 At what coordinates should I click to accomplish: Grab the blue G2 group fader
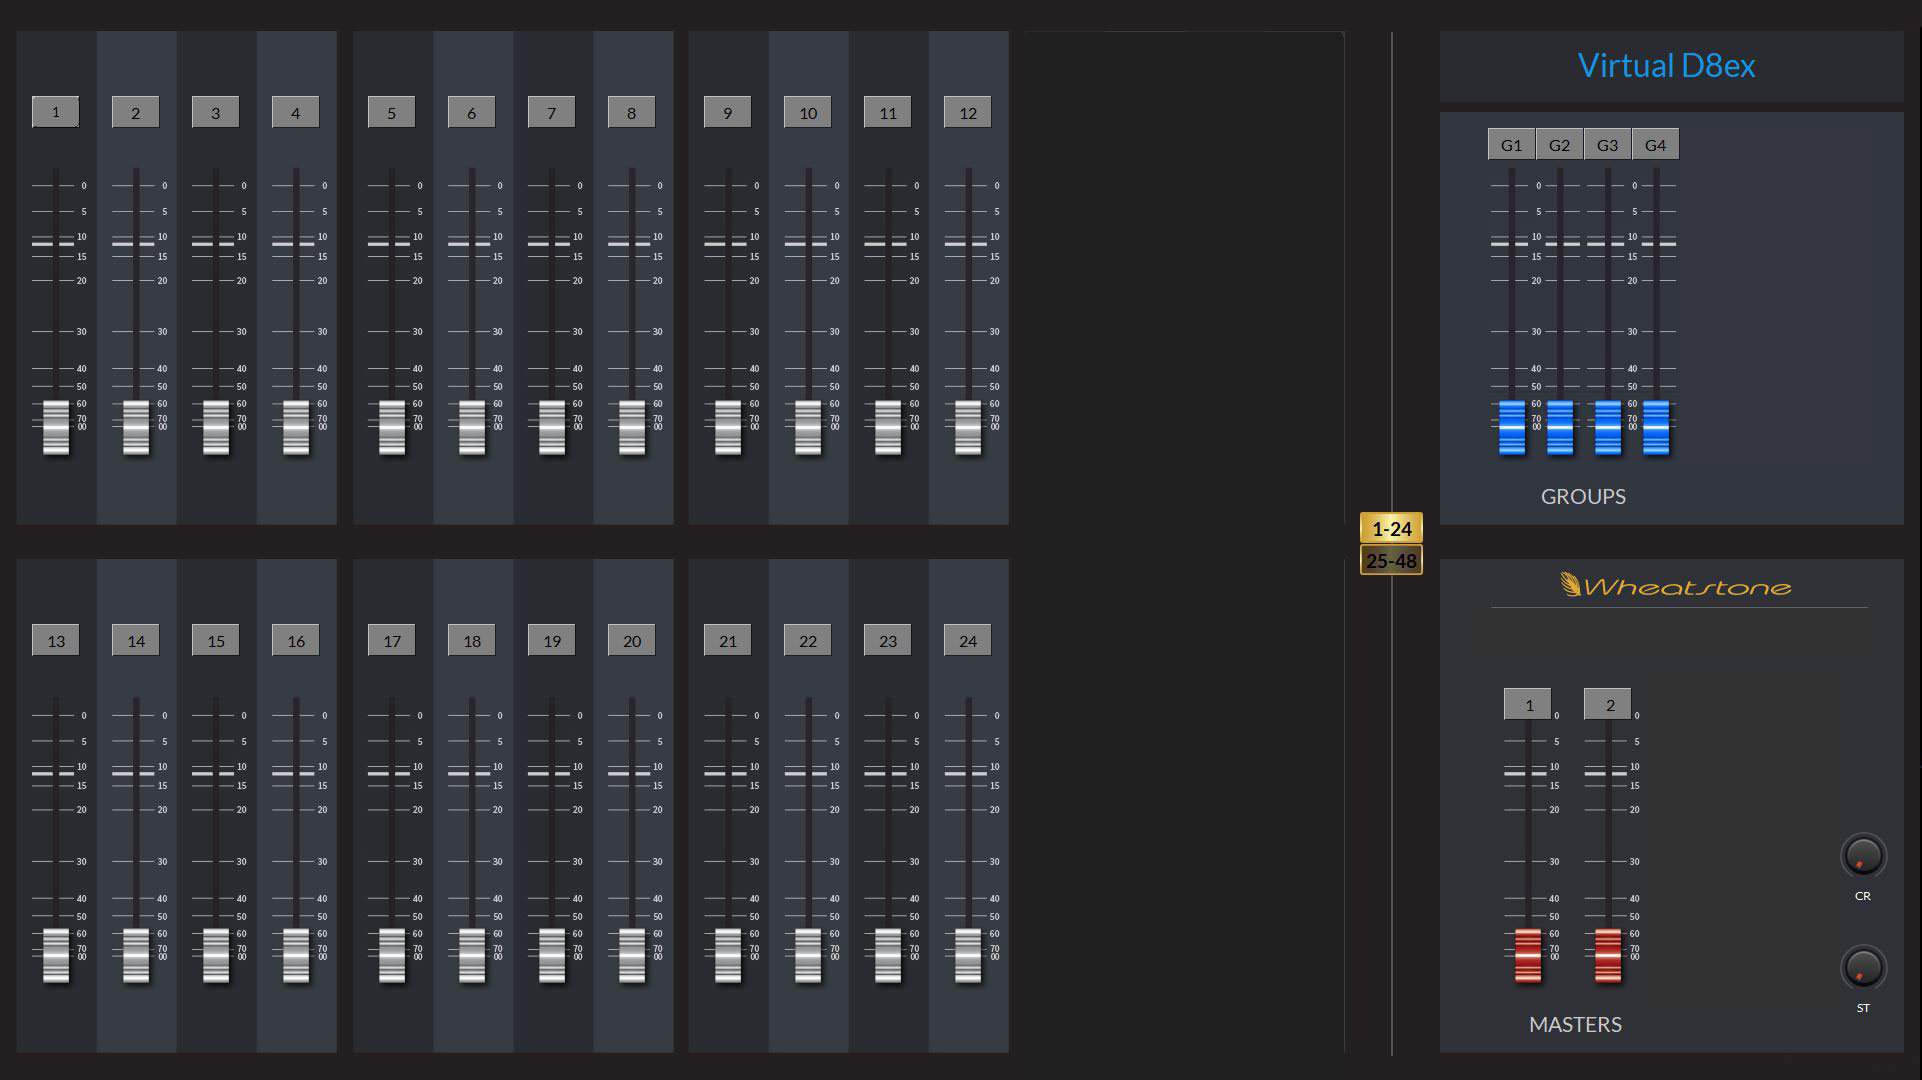pos(1560,427)
